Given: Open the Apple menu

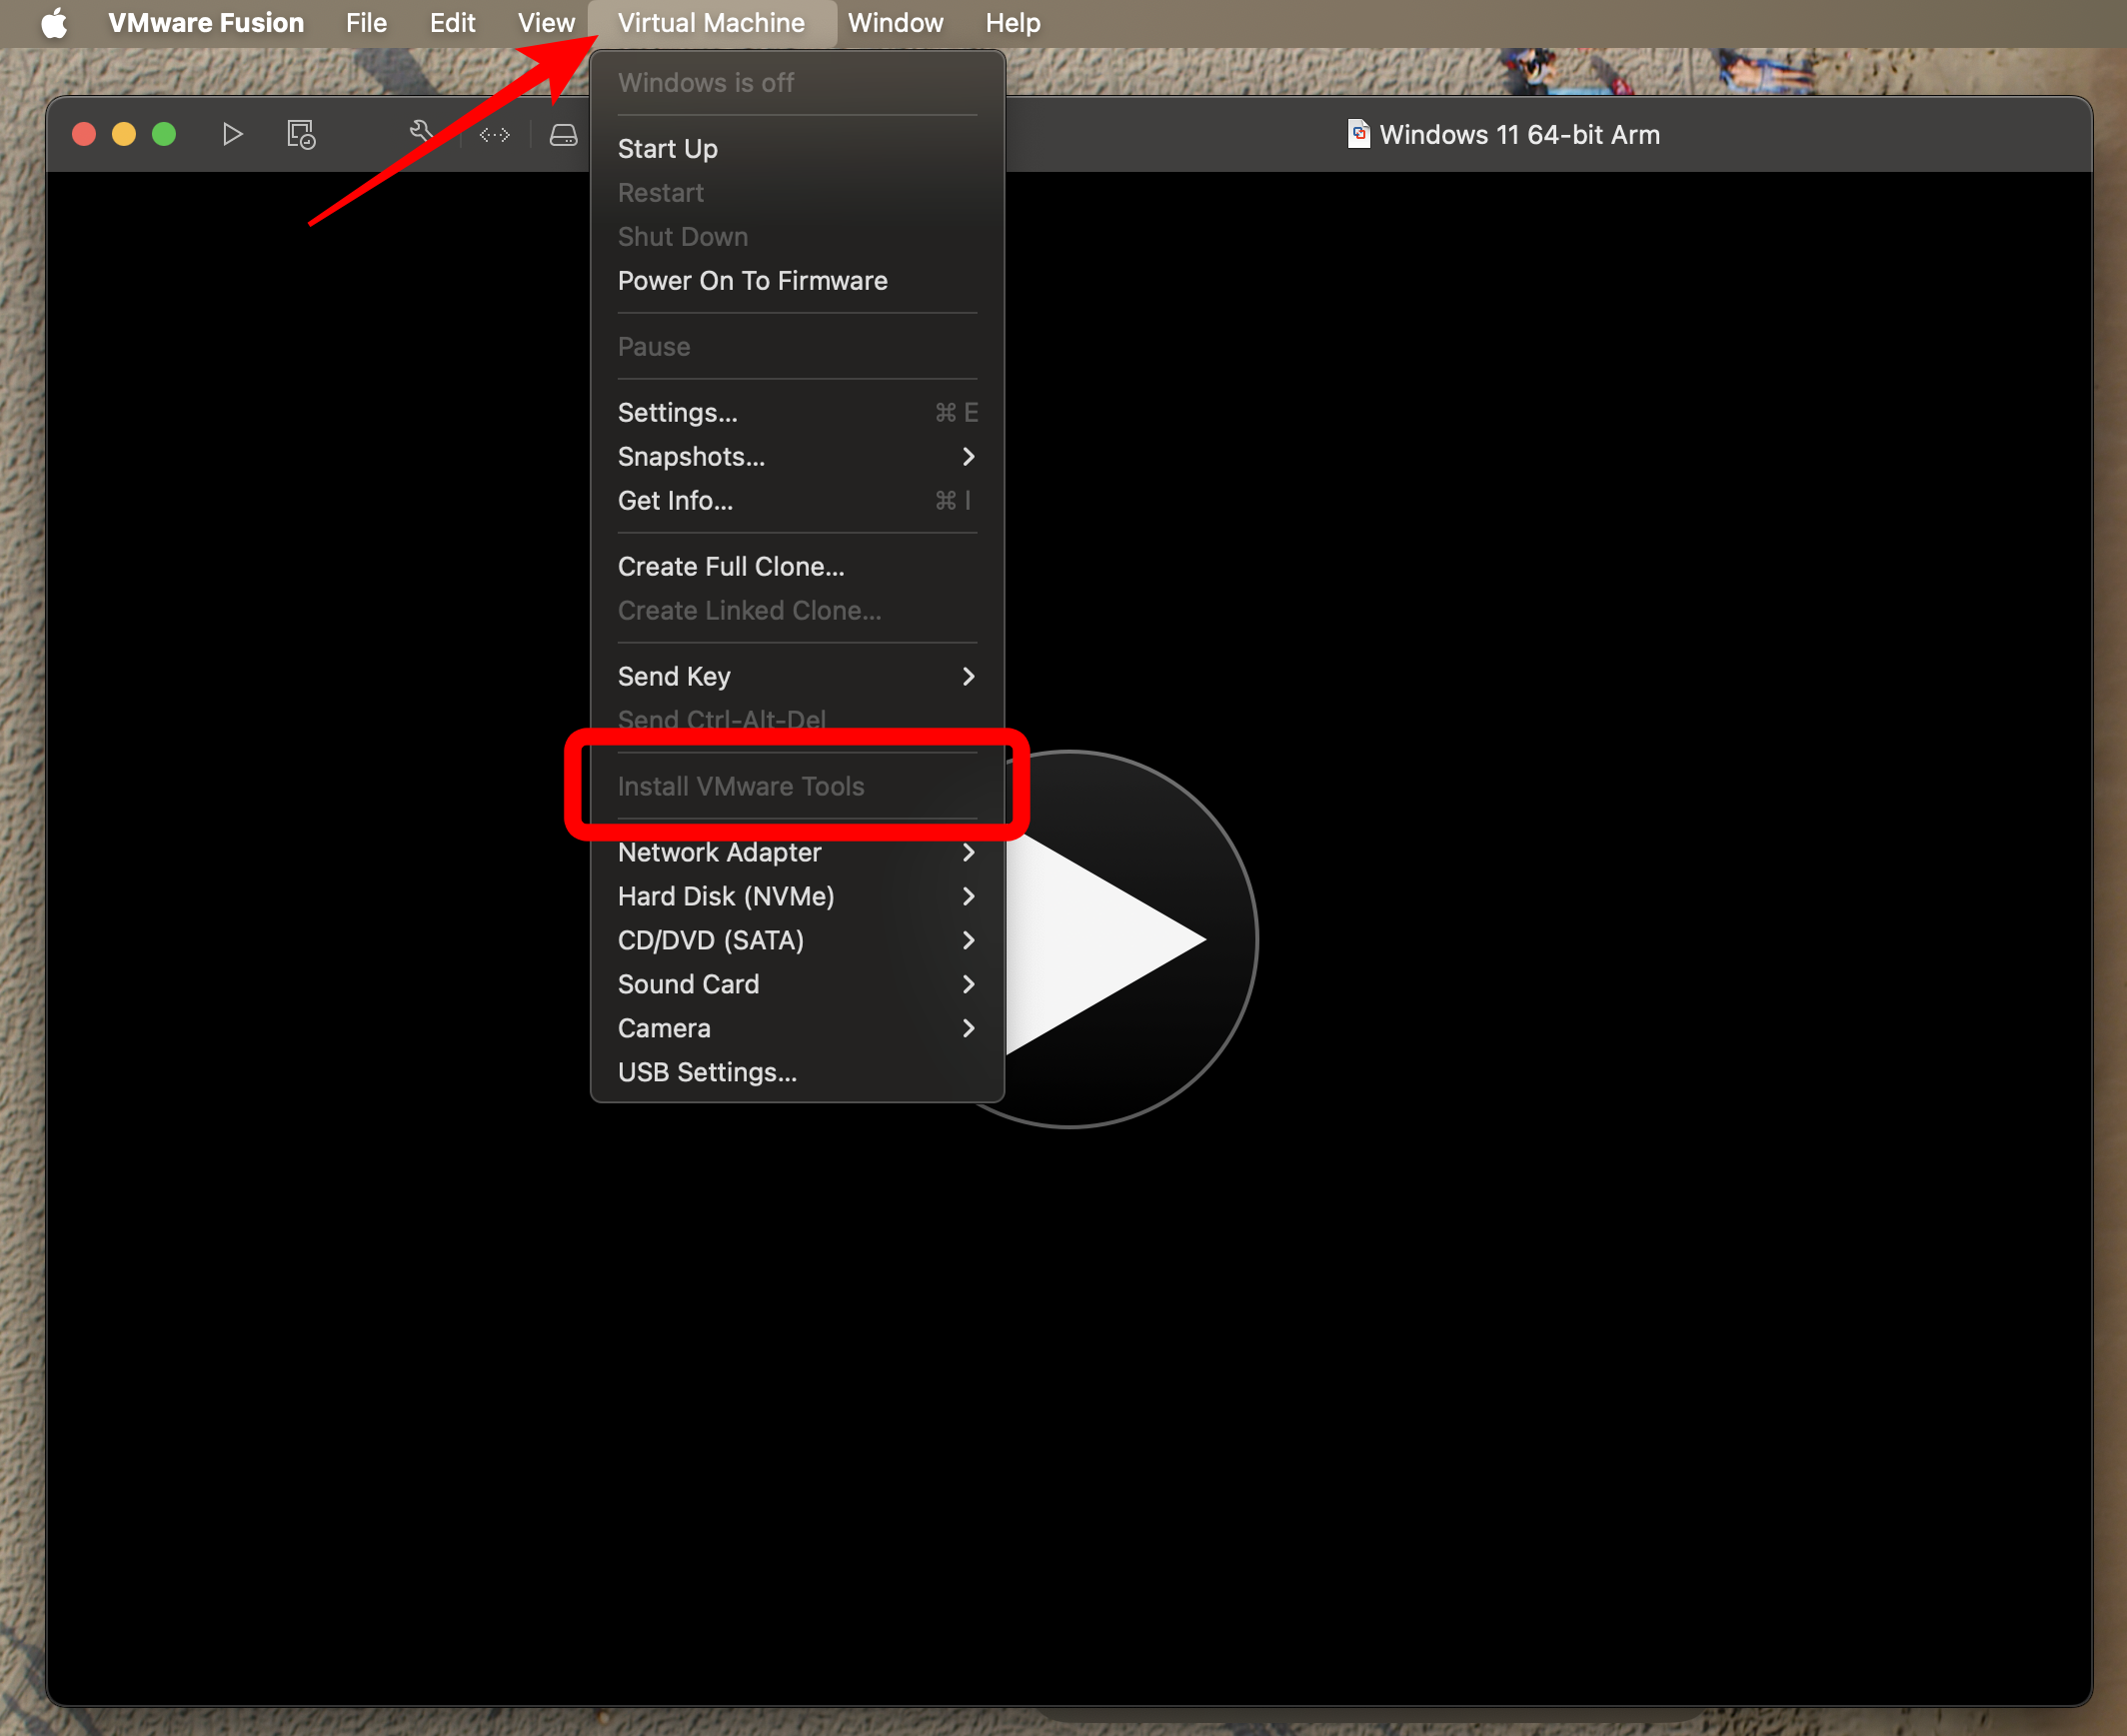Looking at the screenshot, I should click(55, 22).
